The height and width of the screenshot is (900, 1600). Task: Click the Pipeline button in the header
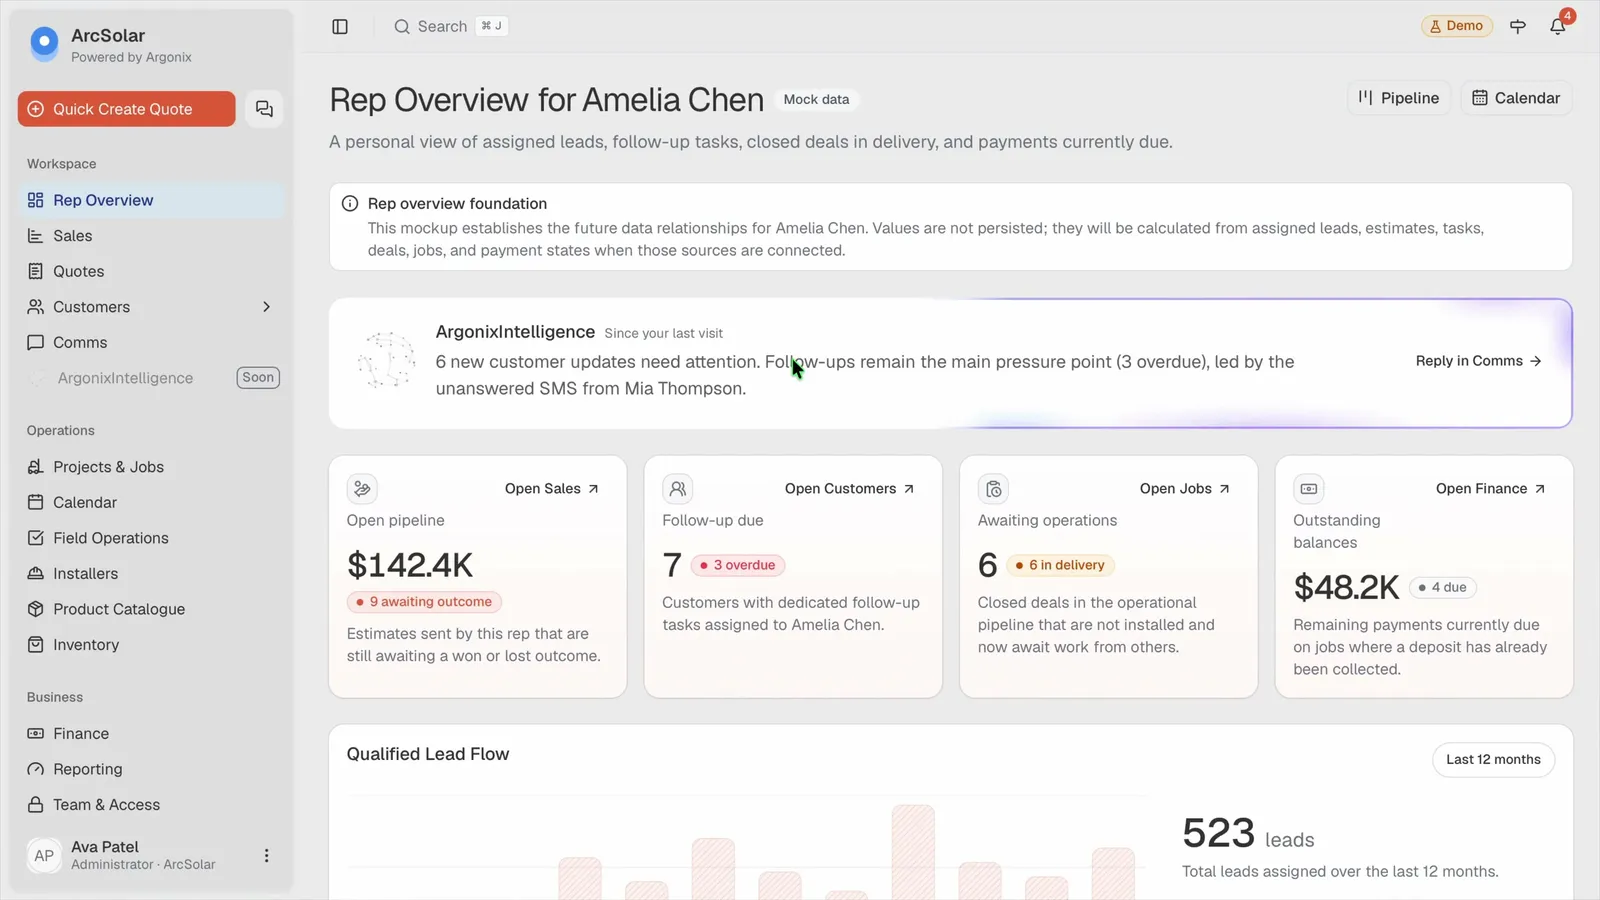[x=1399, y=98]
